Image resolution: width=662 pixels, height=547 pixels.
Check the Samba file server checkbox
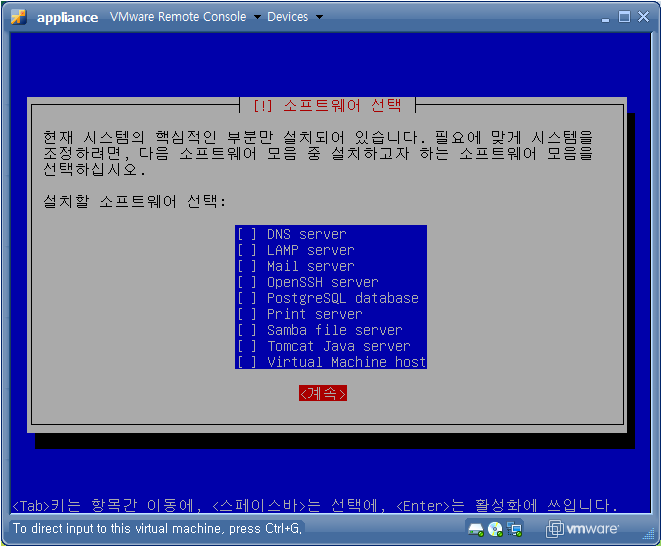pos(247,330)
